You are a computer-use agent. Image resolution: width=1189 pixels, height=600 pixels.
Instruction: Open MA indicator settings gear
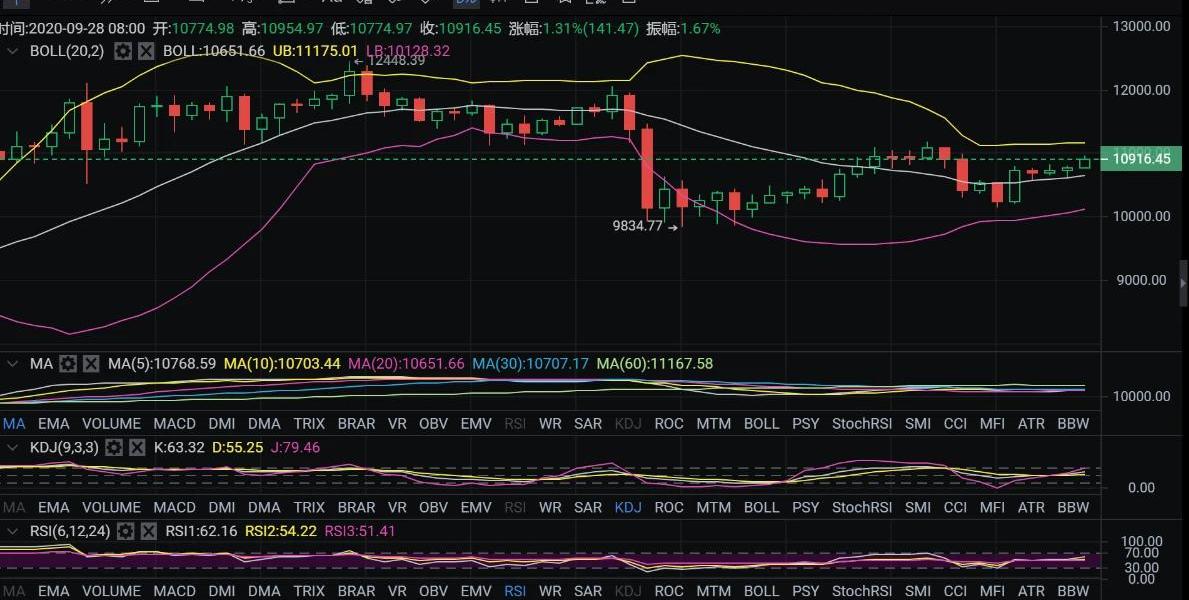pos(68,364)
